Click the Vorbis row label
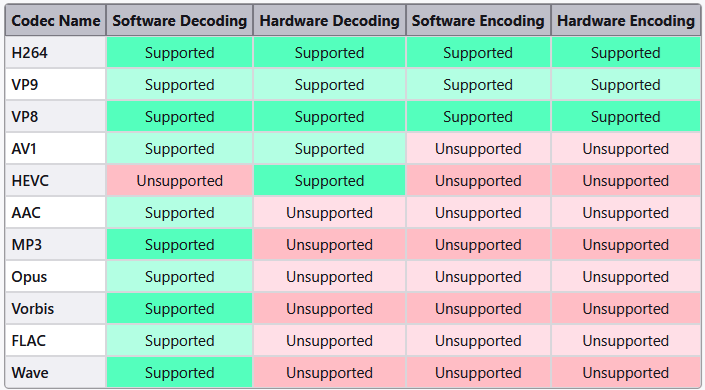The image size is (705, 390). tap(56, 308)
